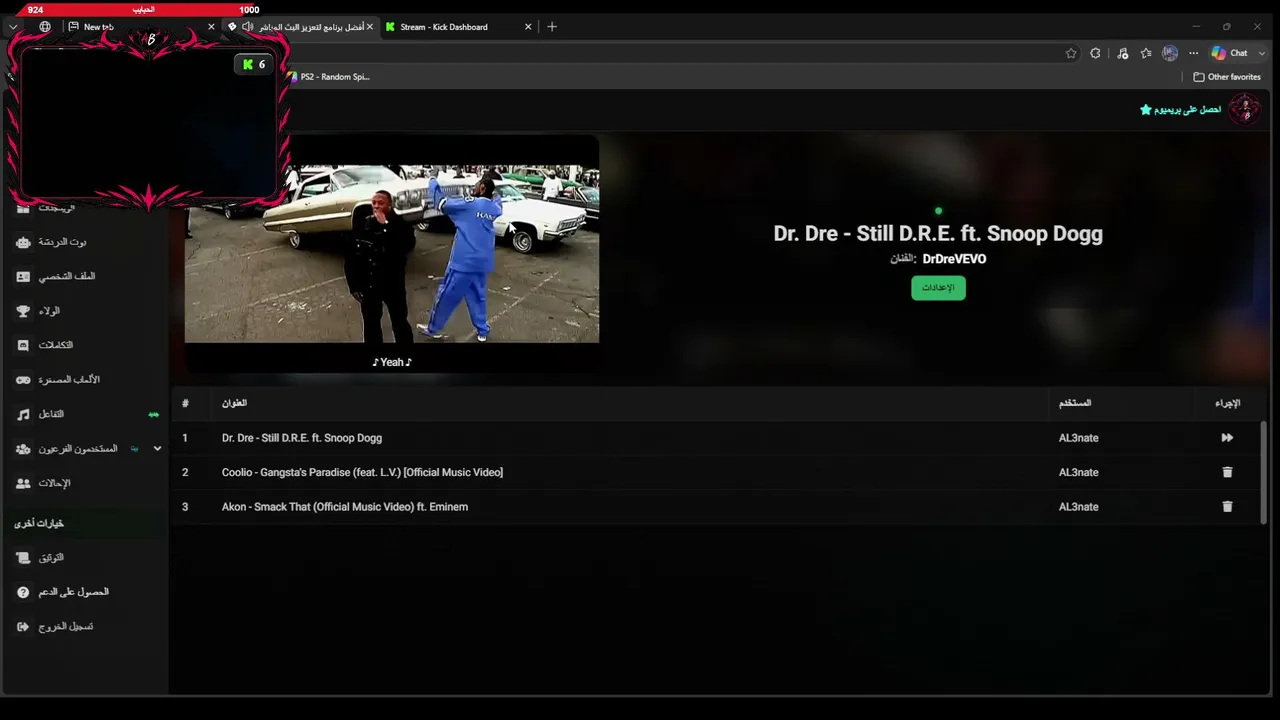This screenshot has height=720, width=1280.
Task: Open the media control music icon
Action: pyautogui.click(x=1122, y=53)
